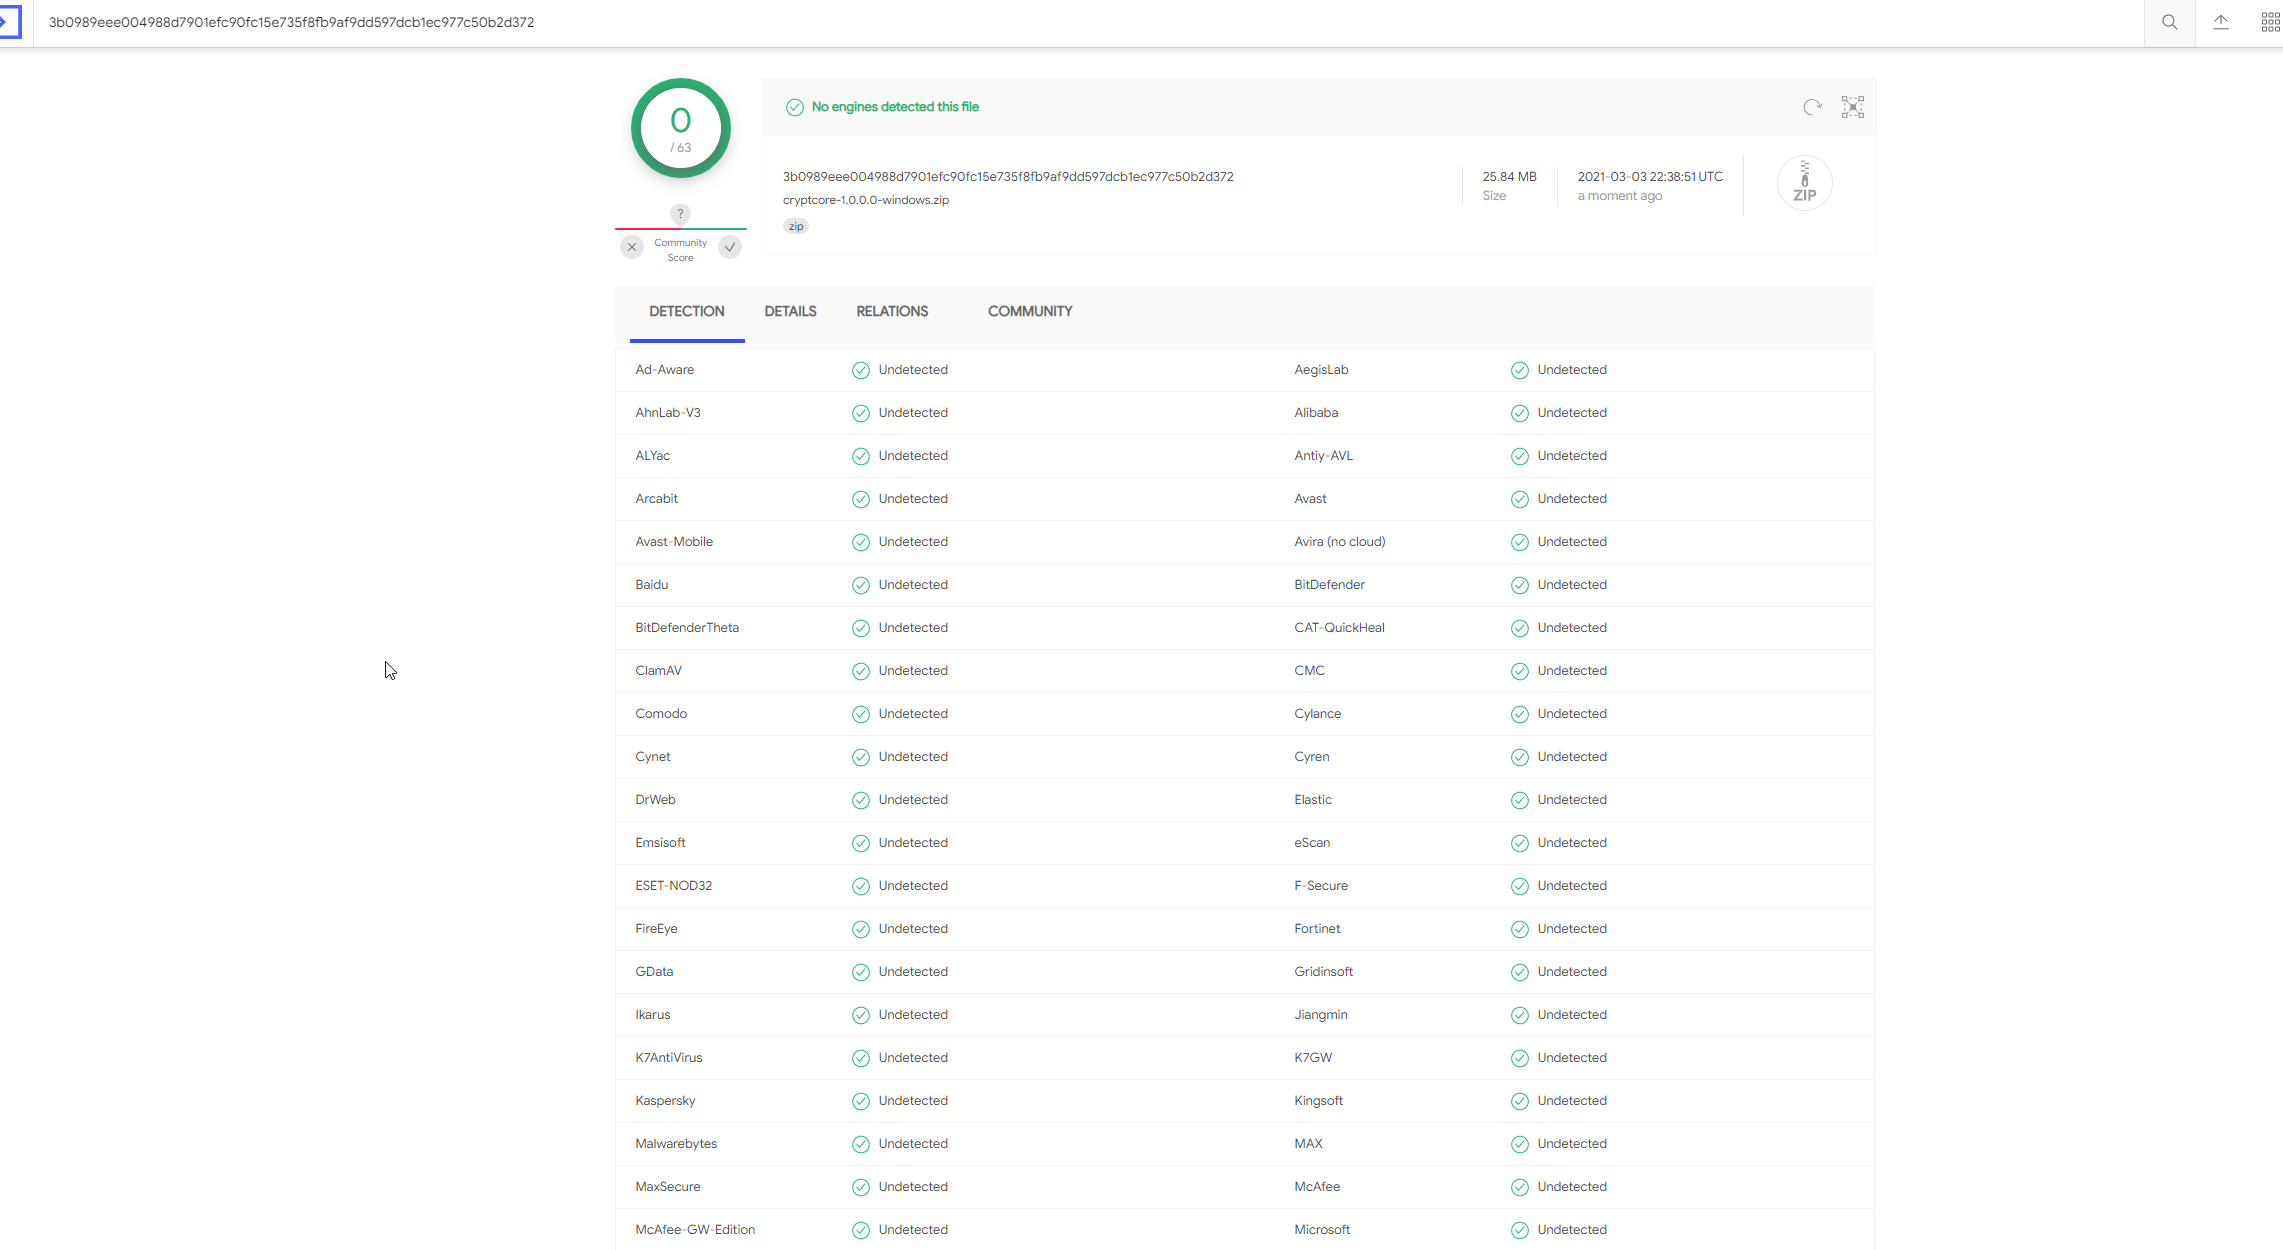Click 'No engines detected this file' message

click(x=895, y=107)
